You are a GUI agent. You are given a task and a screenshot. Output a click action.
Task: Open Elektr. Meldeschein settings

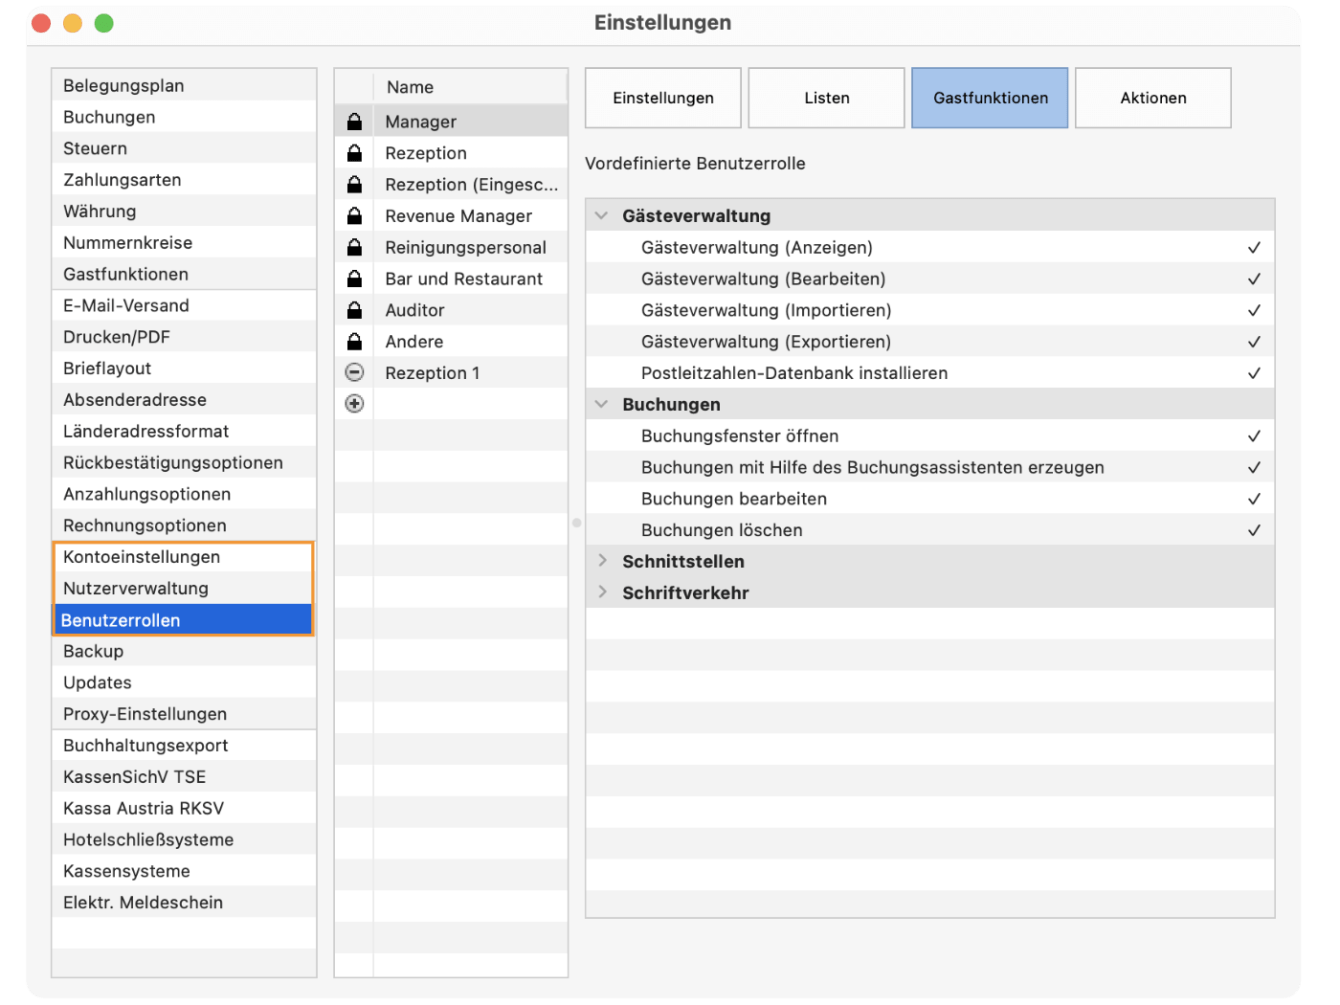184,903
